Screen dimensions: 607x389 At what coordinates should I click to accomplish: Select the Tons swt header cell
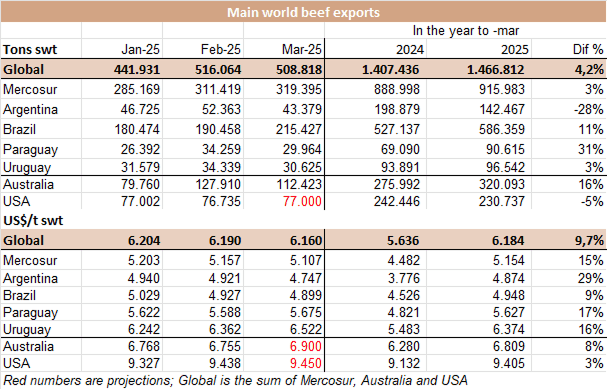click(30, 50)
